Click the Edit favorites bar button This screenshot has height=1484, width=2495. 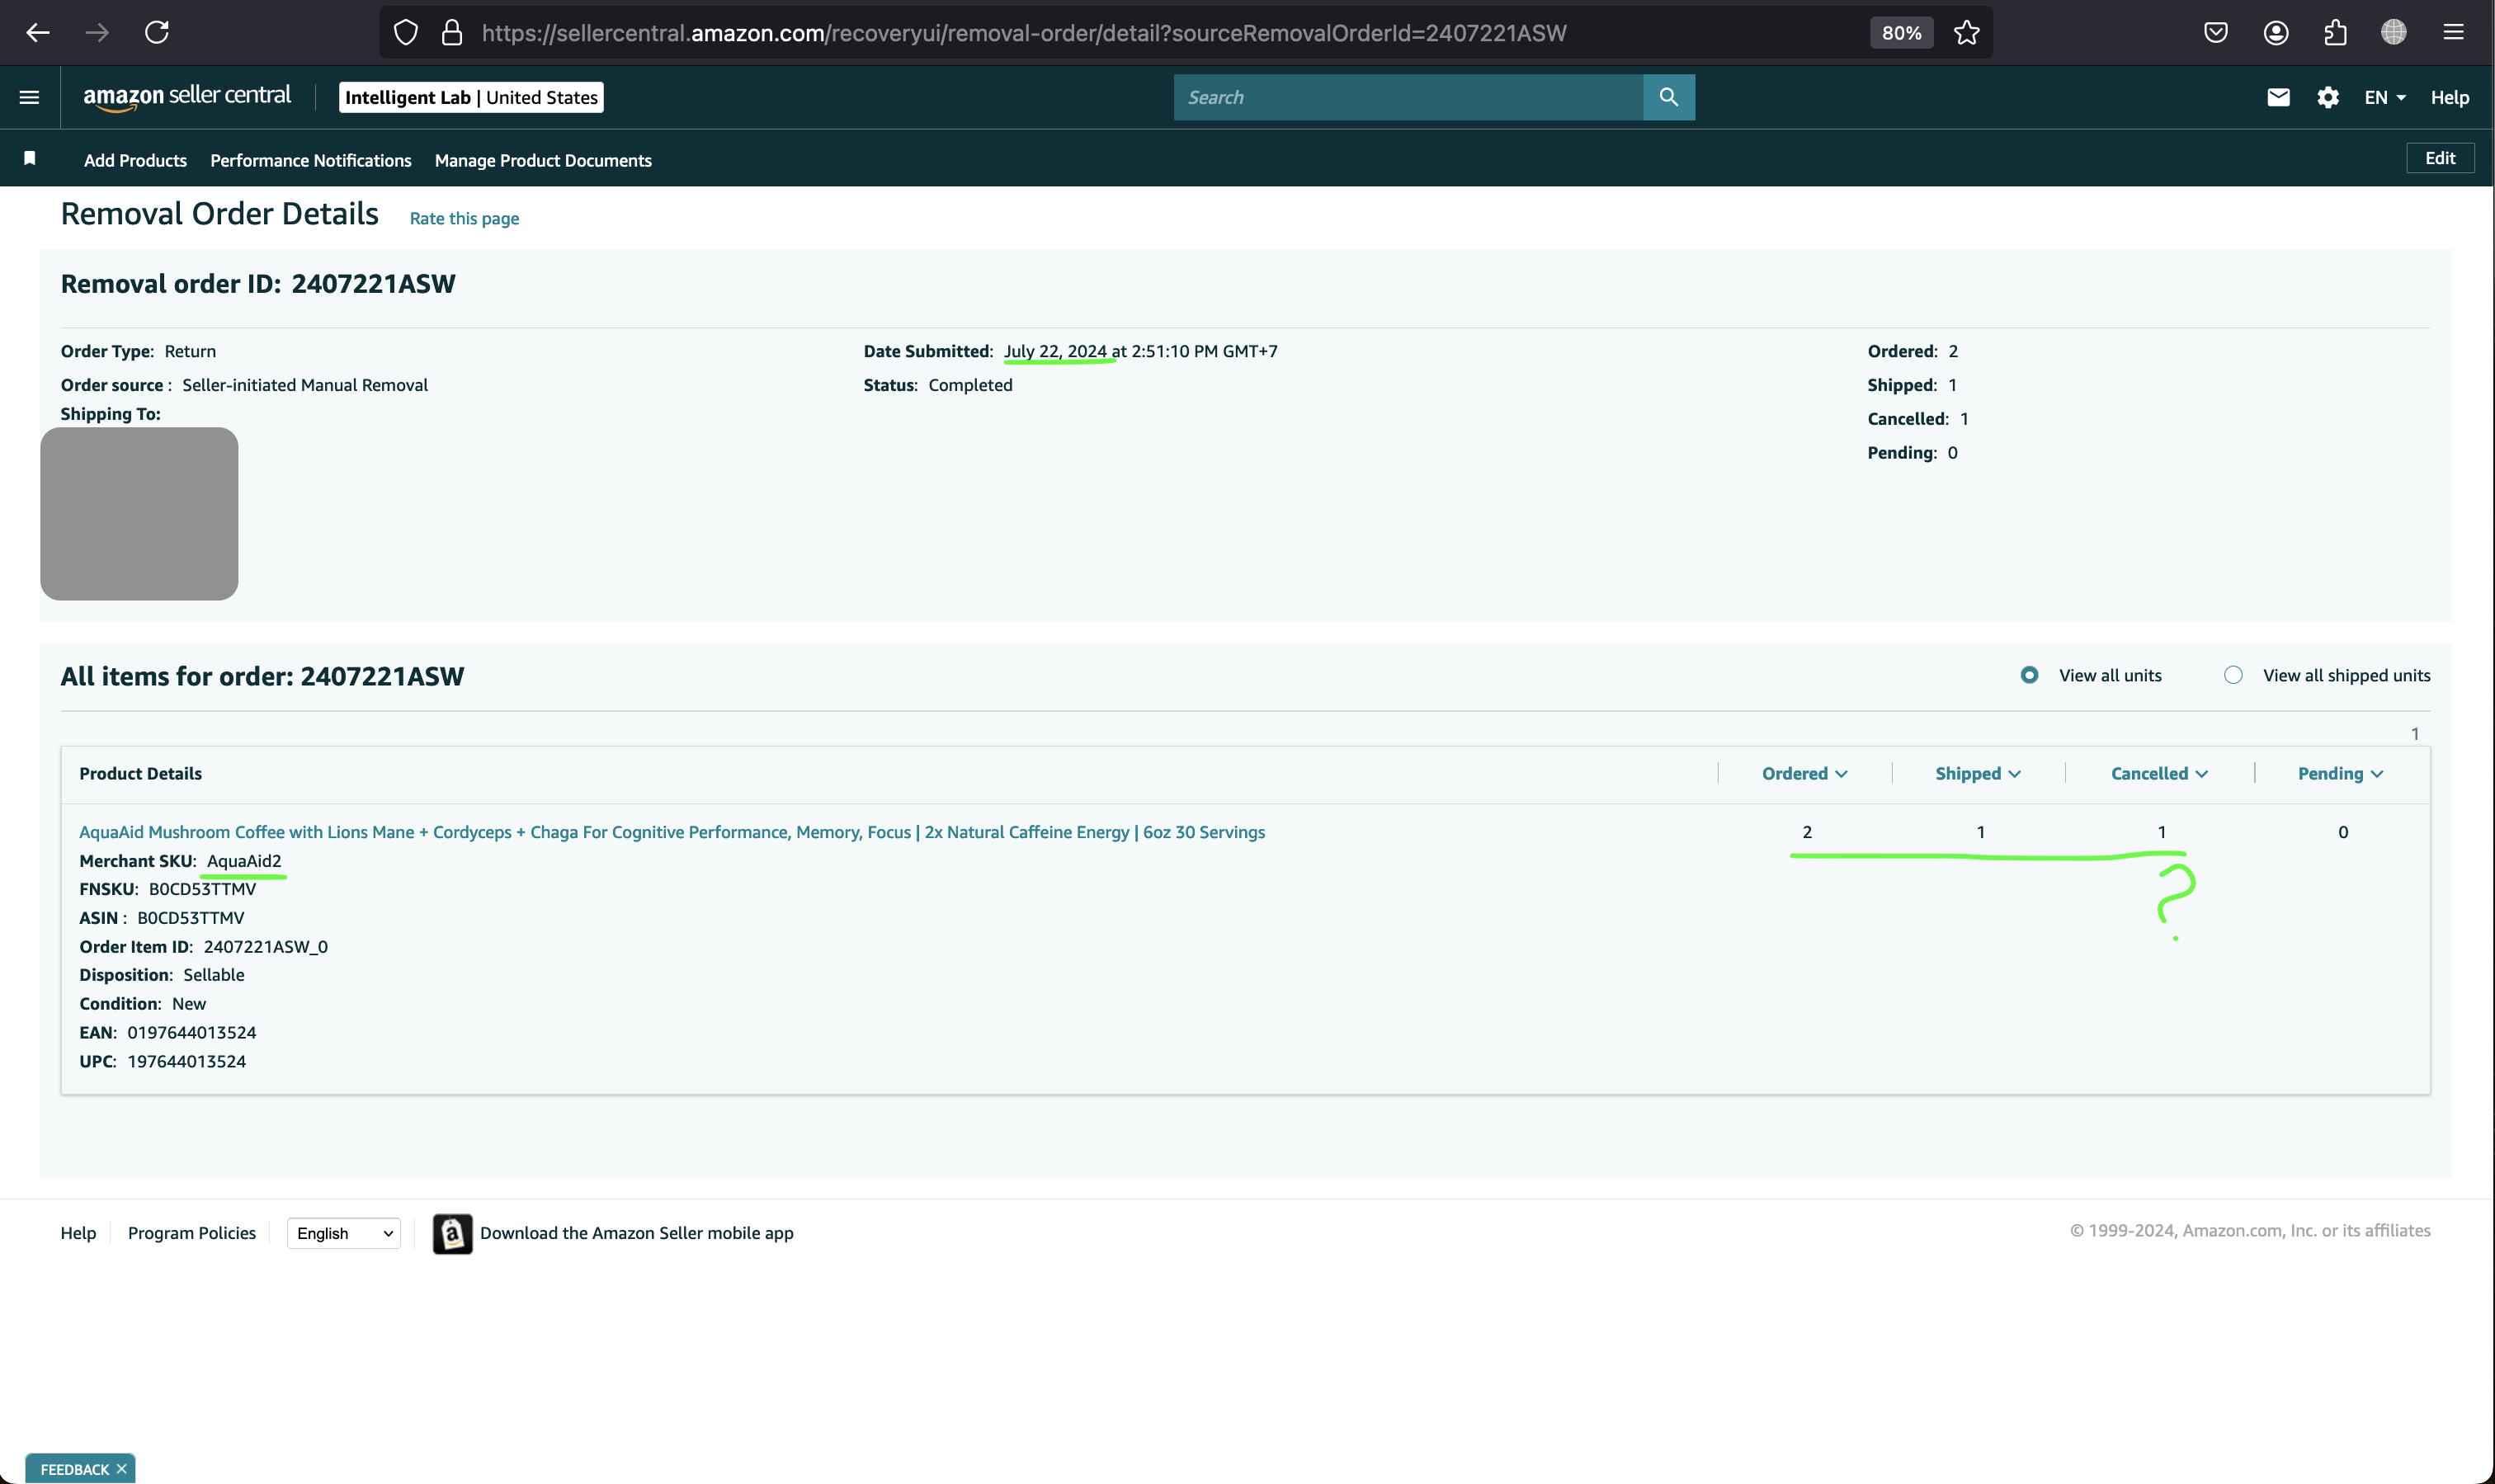2439,158
